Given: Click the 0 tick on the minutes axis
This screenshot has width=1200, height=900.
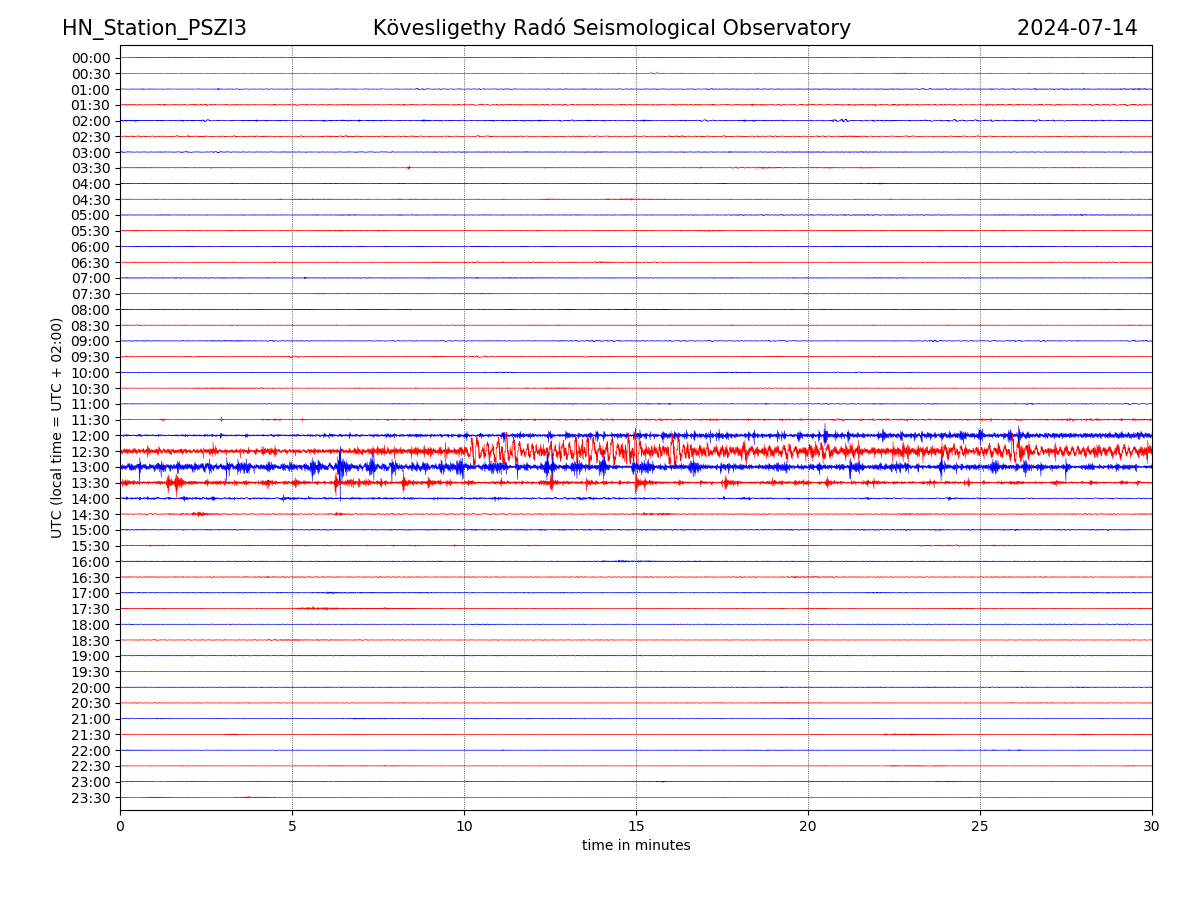Looking at the screenshot, I should click(120, 827).
